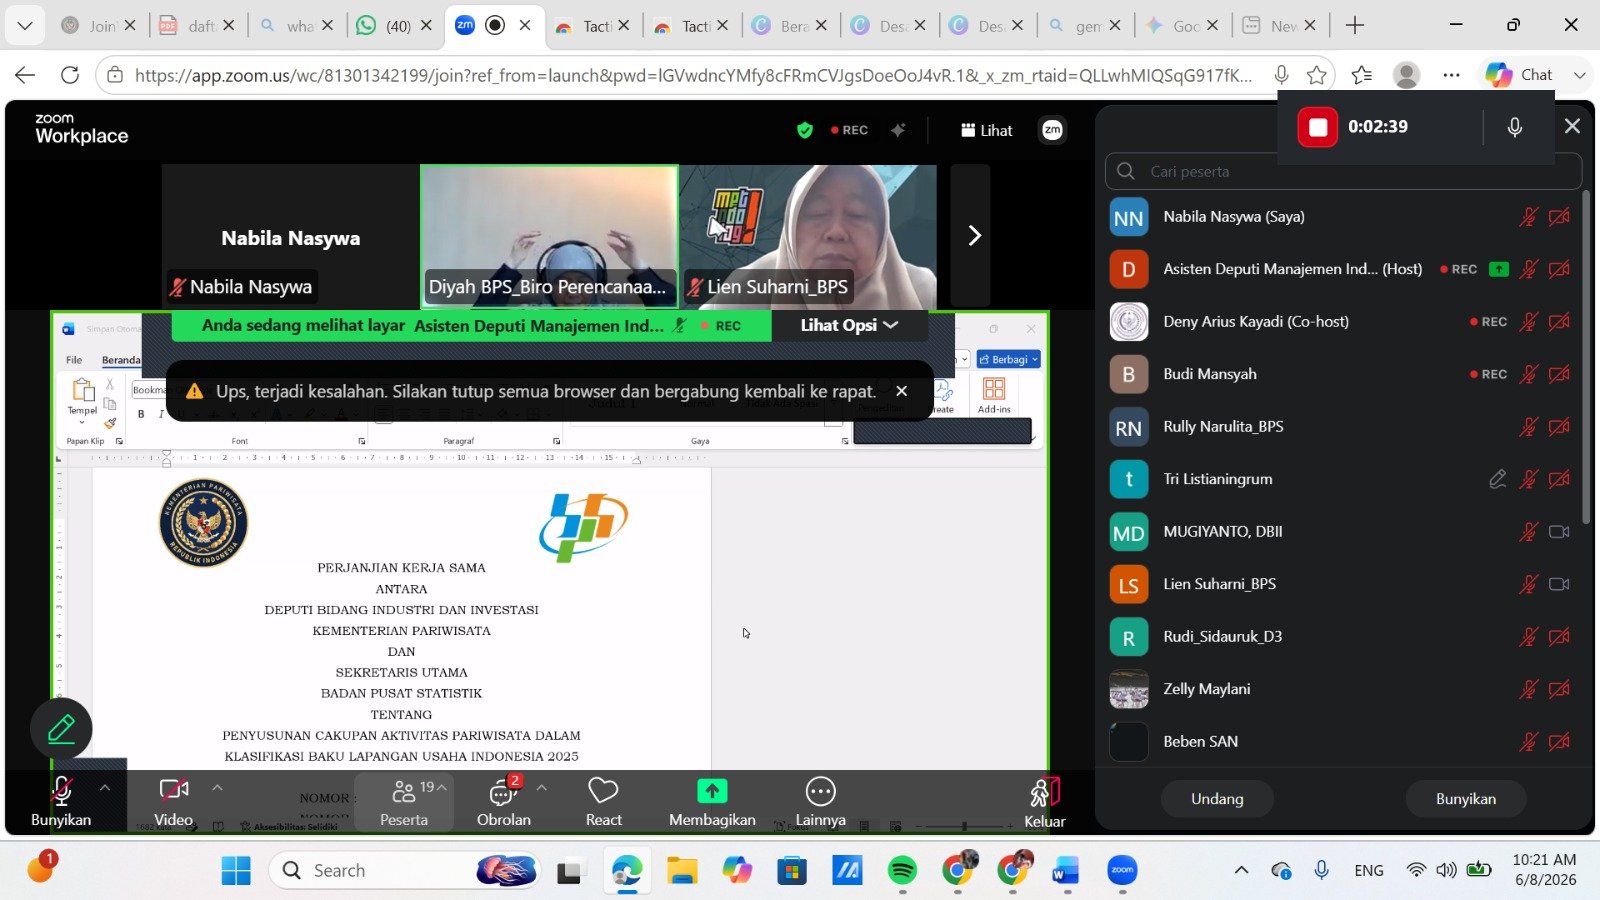Screen dimensions: 1600x900
Task: Toggle Nabila Nasywa (Saya) microphone icon
Action: pos(1528,217)
